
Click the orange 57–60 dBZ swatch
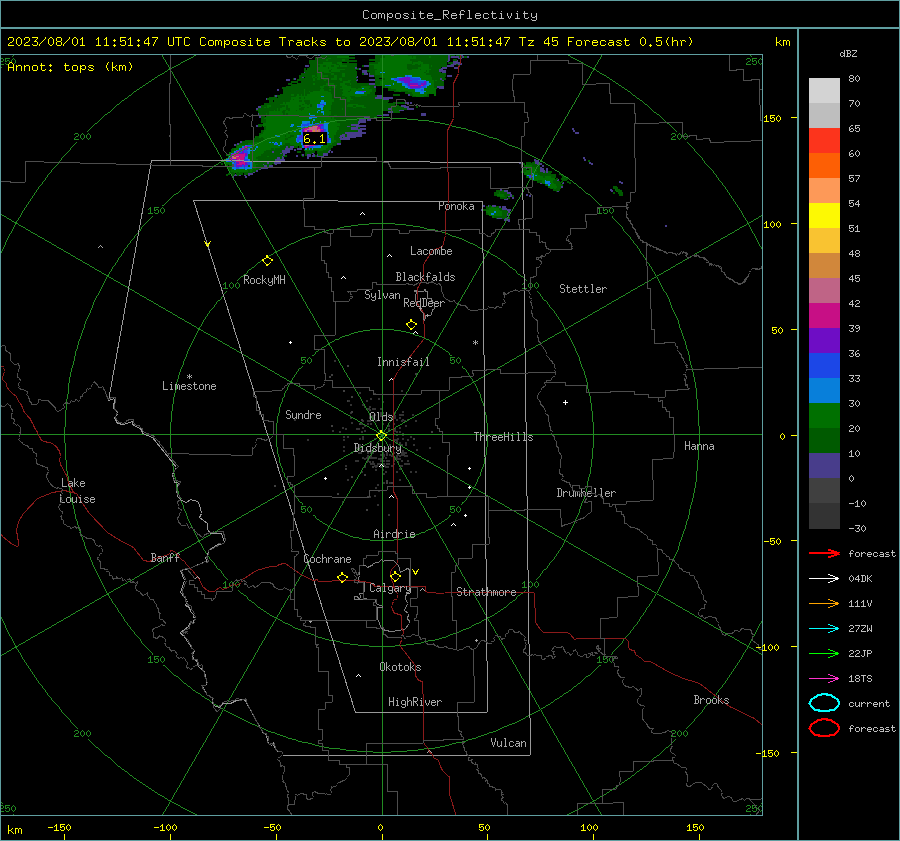coord(824,165)
